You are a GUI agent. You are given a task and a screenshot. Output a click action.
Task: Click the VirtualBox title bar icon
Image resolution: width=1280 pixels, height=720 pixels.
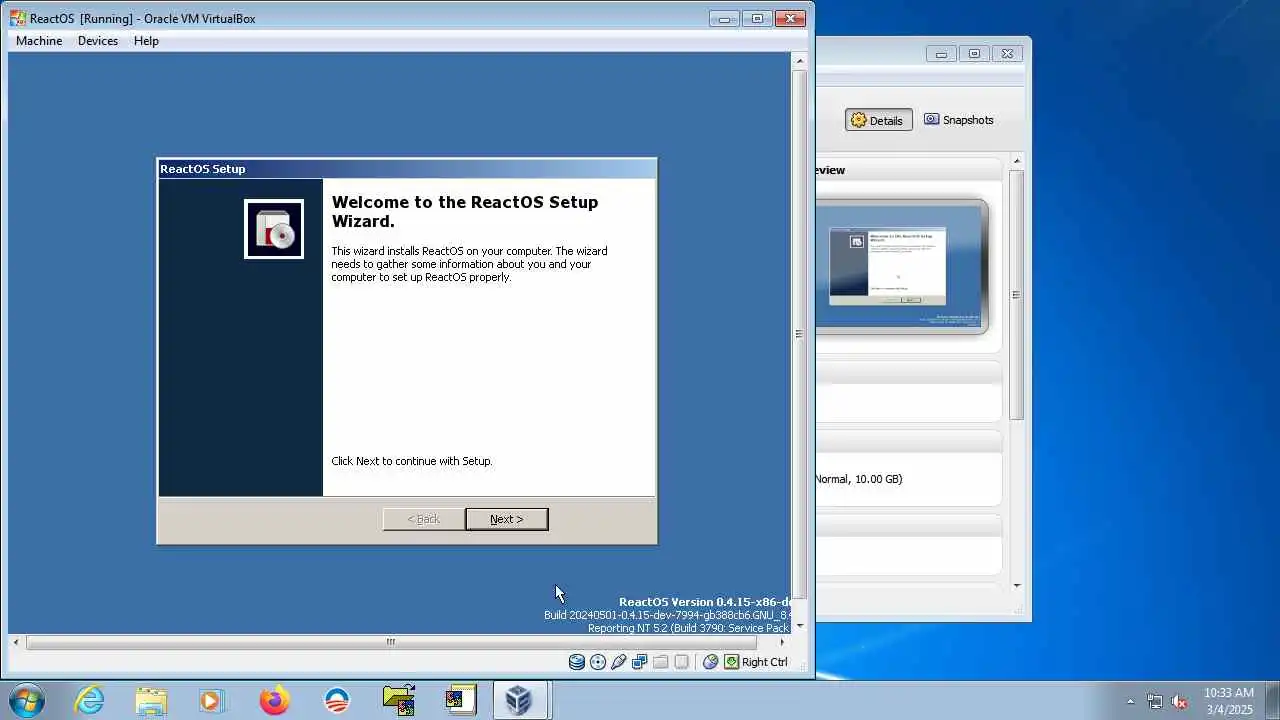point(18,18)
